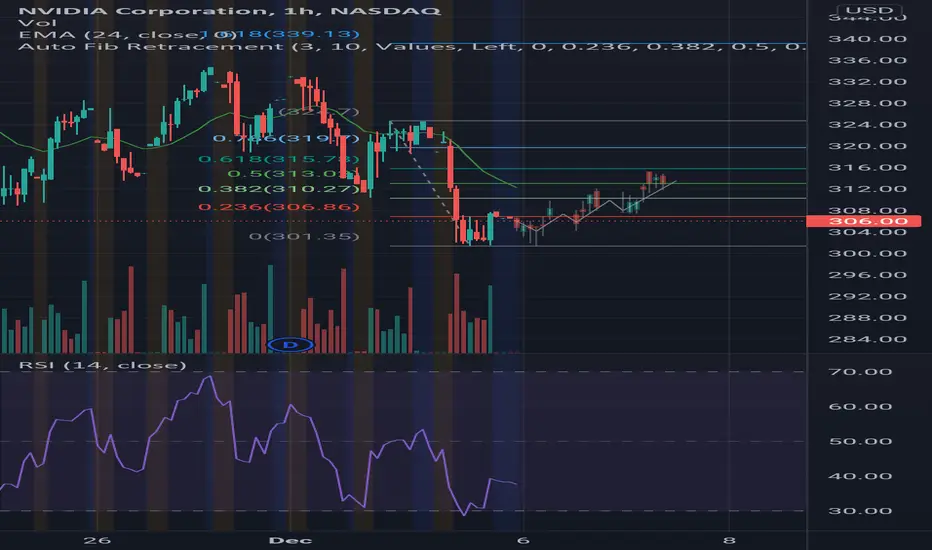Click the RSI 50.00 scale label
Image resolution: width=932 pixels, height=550 pixels.
click(860, 442)
